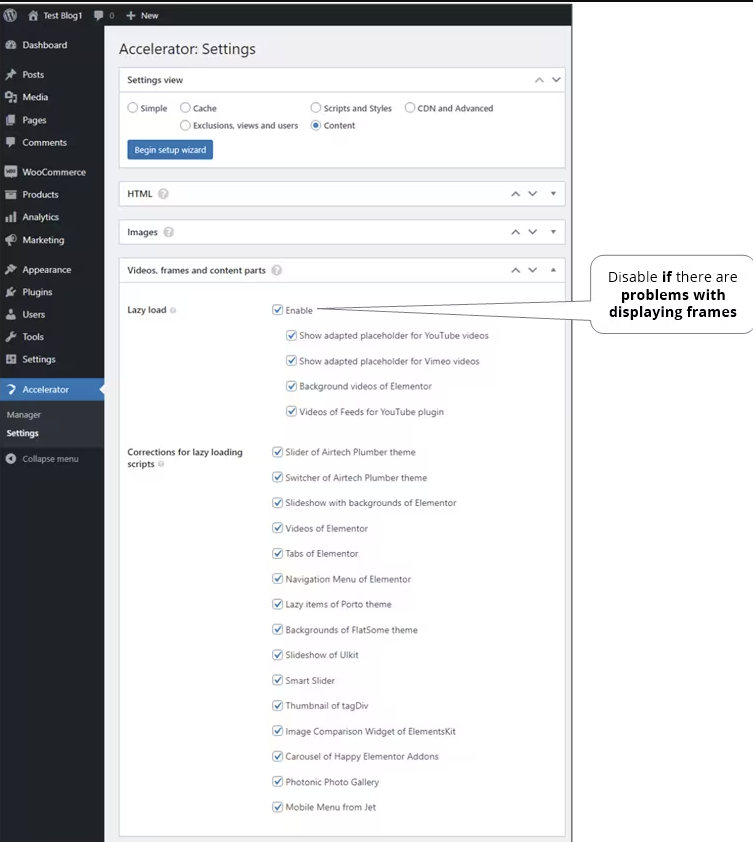
Task: Click the comments bubble icon in admin bar
Action: coord(98,16)
